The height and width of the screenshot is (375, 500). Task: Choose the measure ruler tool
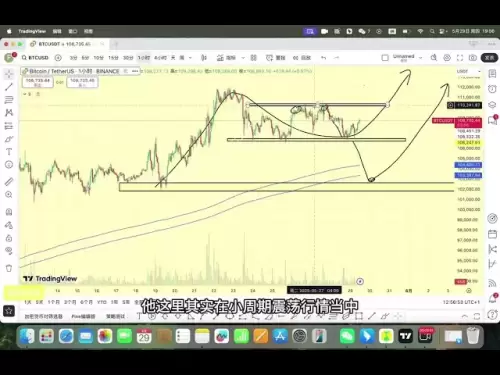9,181
